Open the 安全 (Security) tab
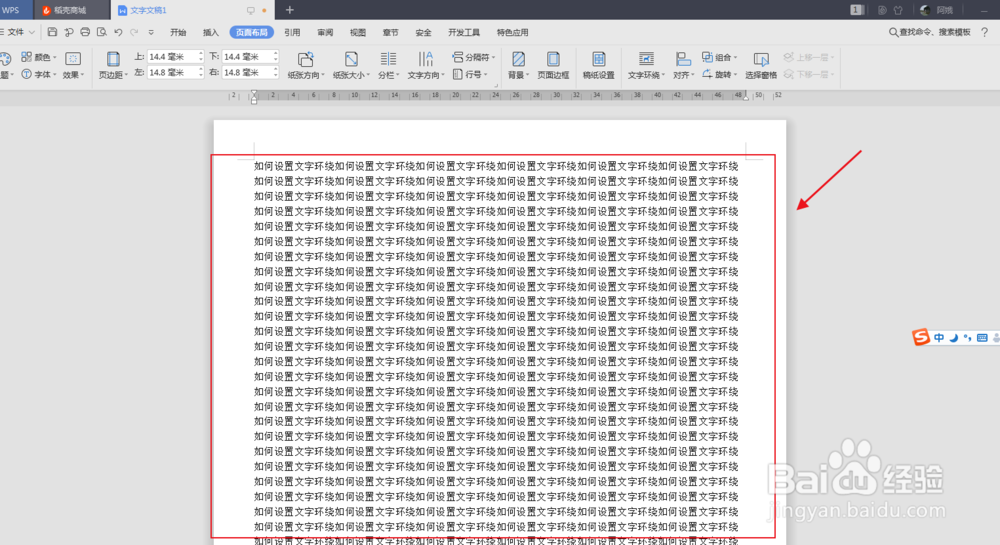This screenshot has width=1000, height=545. (x=423, y=33)
